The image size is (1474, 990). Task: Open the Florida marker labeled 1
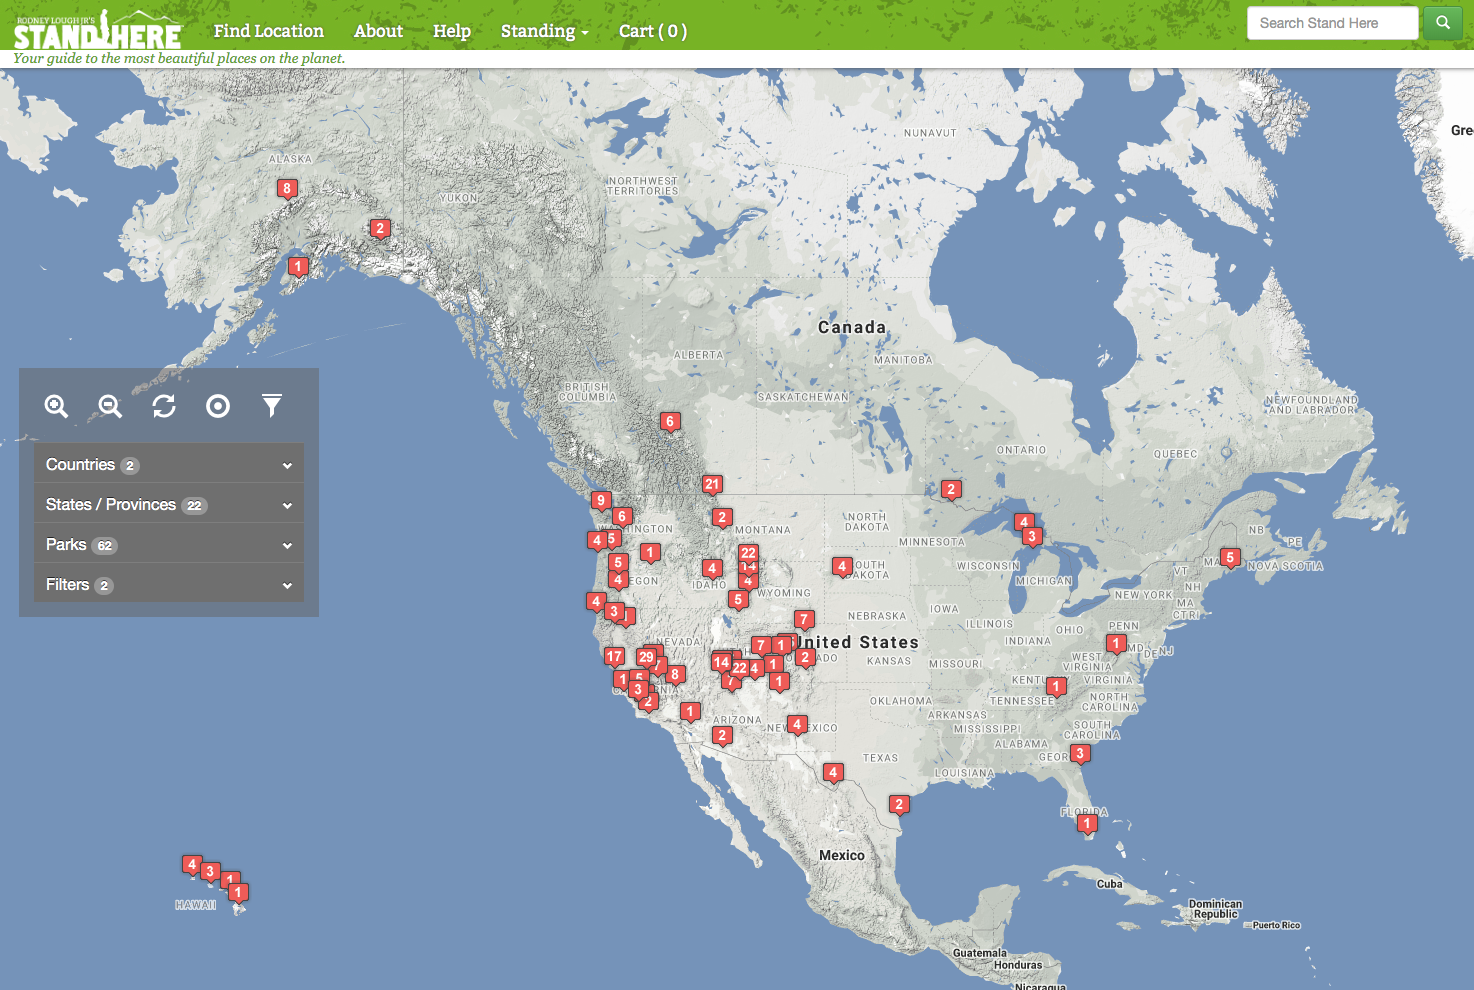pos(1088,825)
